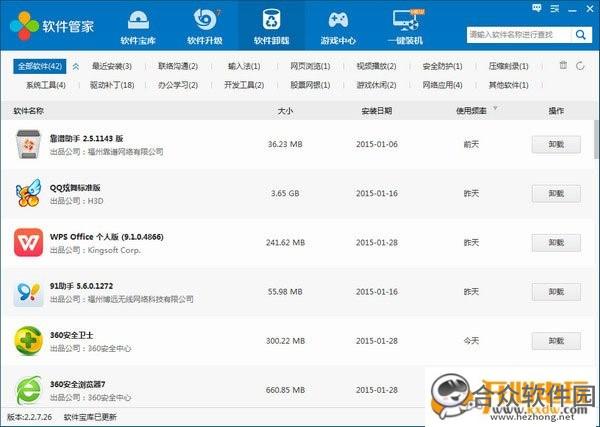This screenshot has height=427, width=600.
Task: Click the 软件管家 colorful logo icon
Action: pos(24,26)
